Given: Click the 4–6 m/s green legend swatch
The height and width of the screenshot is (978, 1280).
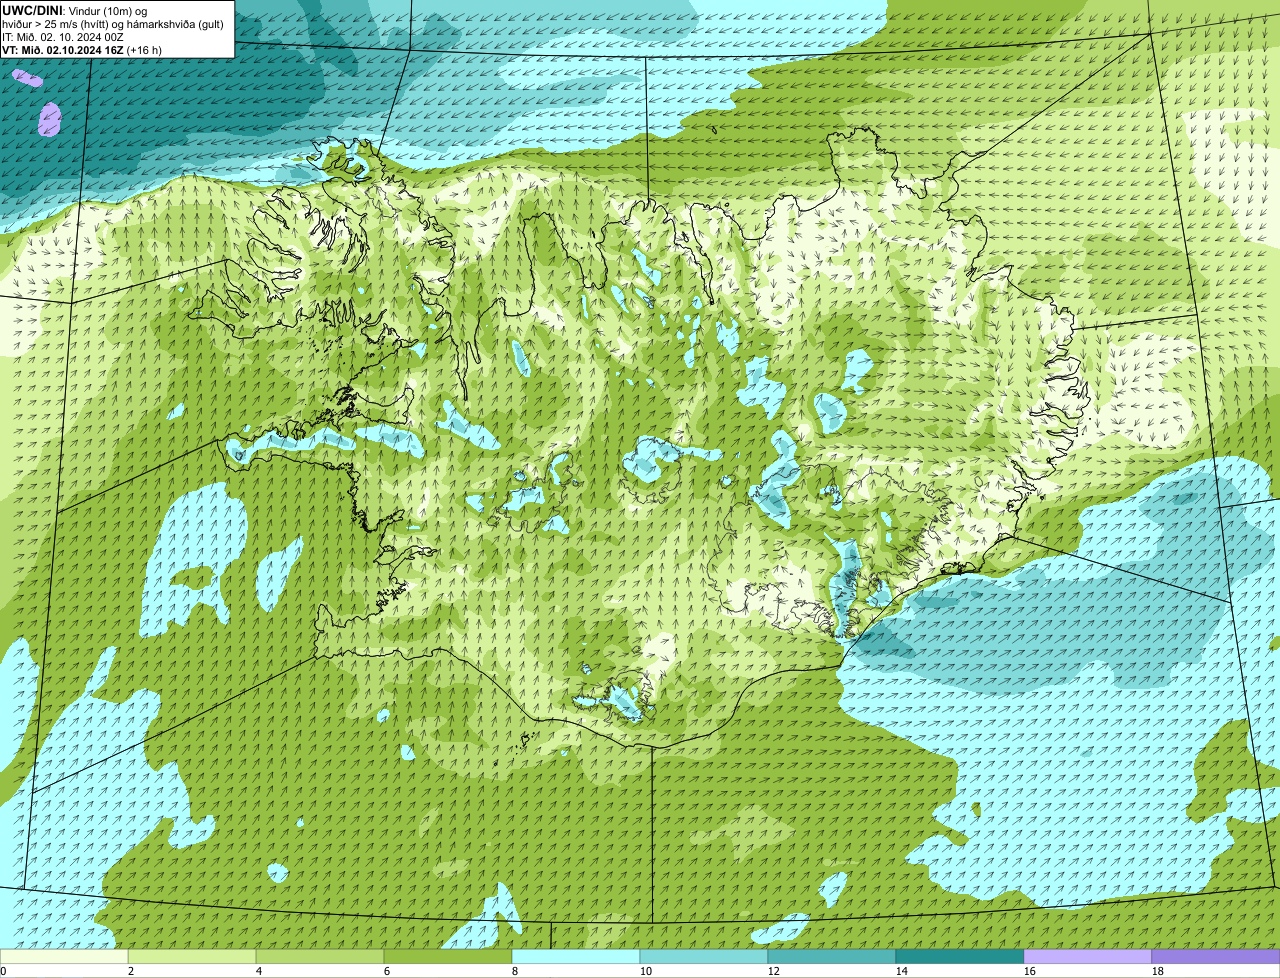Looking at the screenshot, I should coord(320,957).
